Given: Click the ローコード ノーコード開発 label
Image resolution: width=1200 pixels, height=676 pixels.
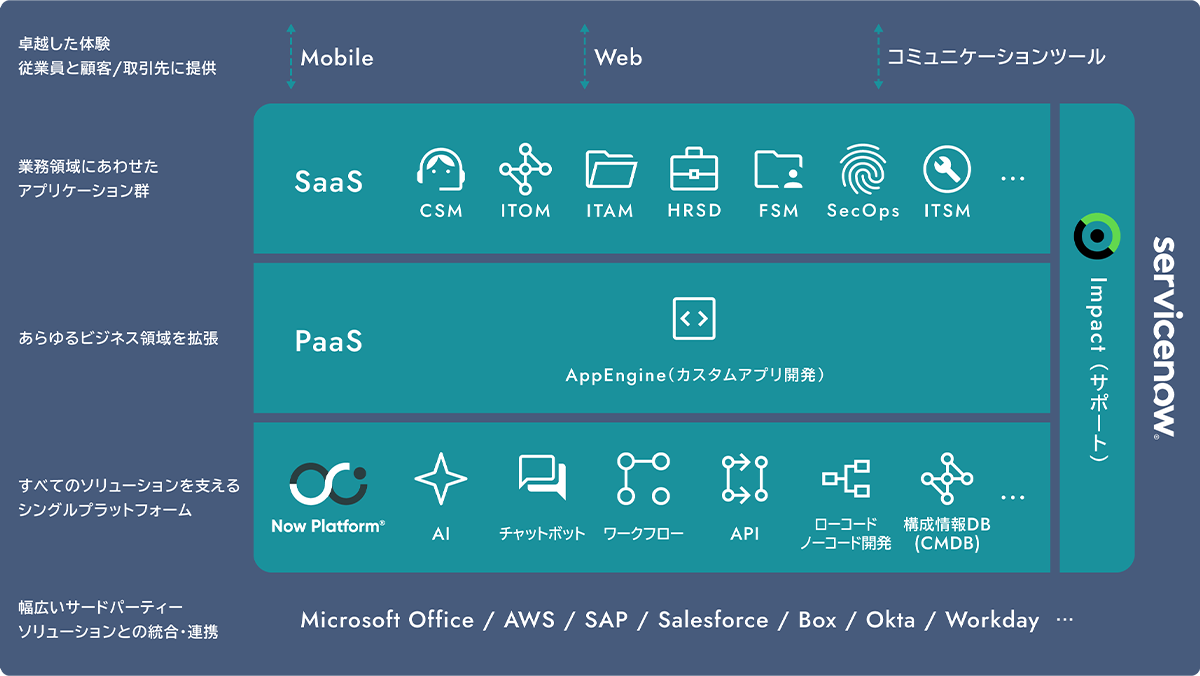Looking at the screenshot, I should click(x=845, y=534).
